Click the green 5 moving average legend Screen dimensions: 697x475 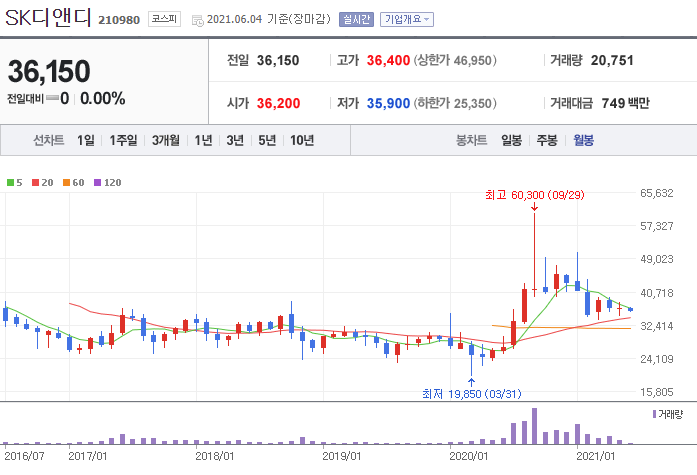coord(15,183)
